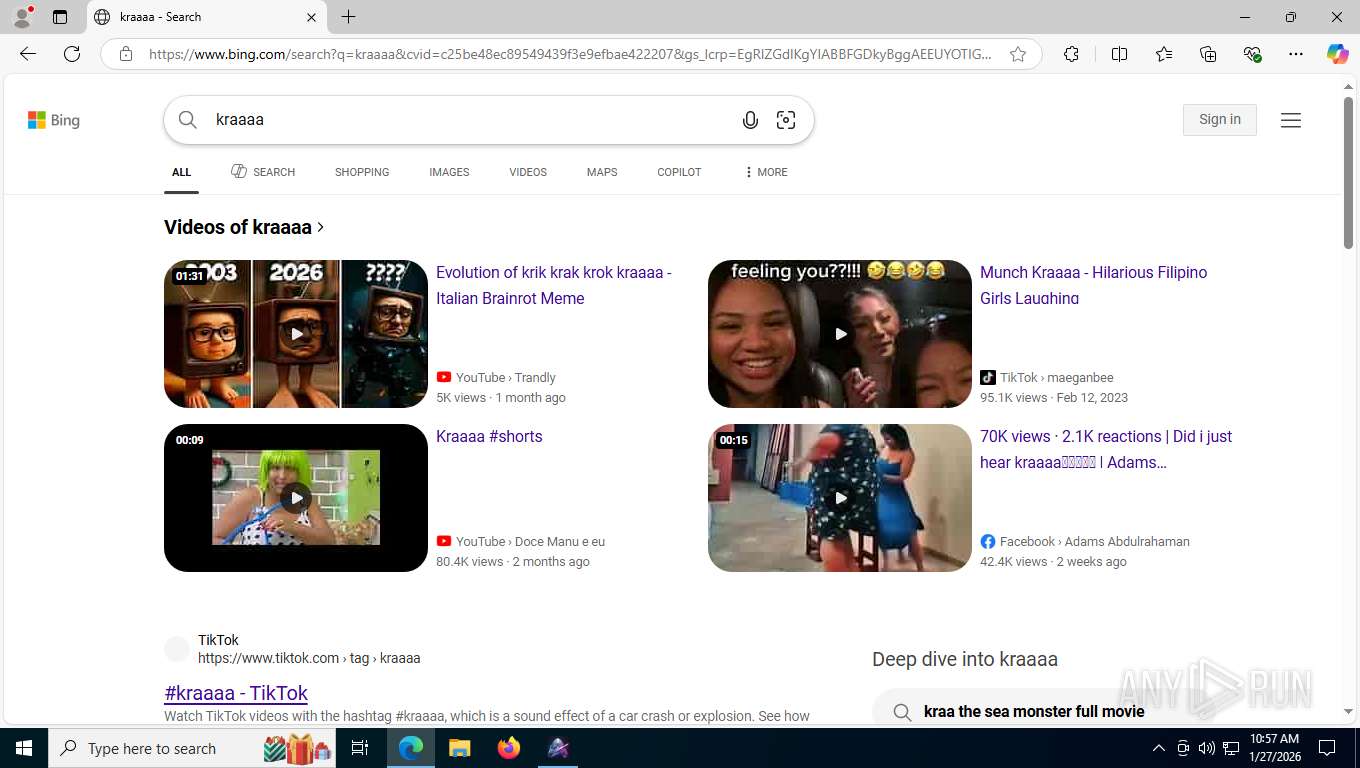Click the browser address bar
Screen dimensions: 1360x768
point(570,54)
